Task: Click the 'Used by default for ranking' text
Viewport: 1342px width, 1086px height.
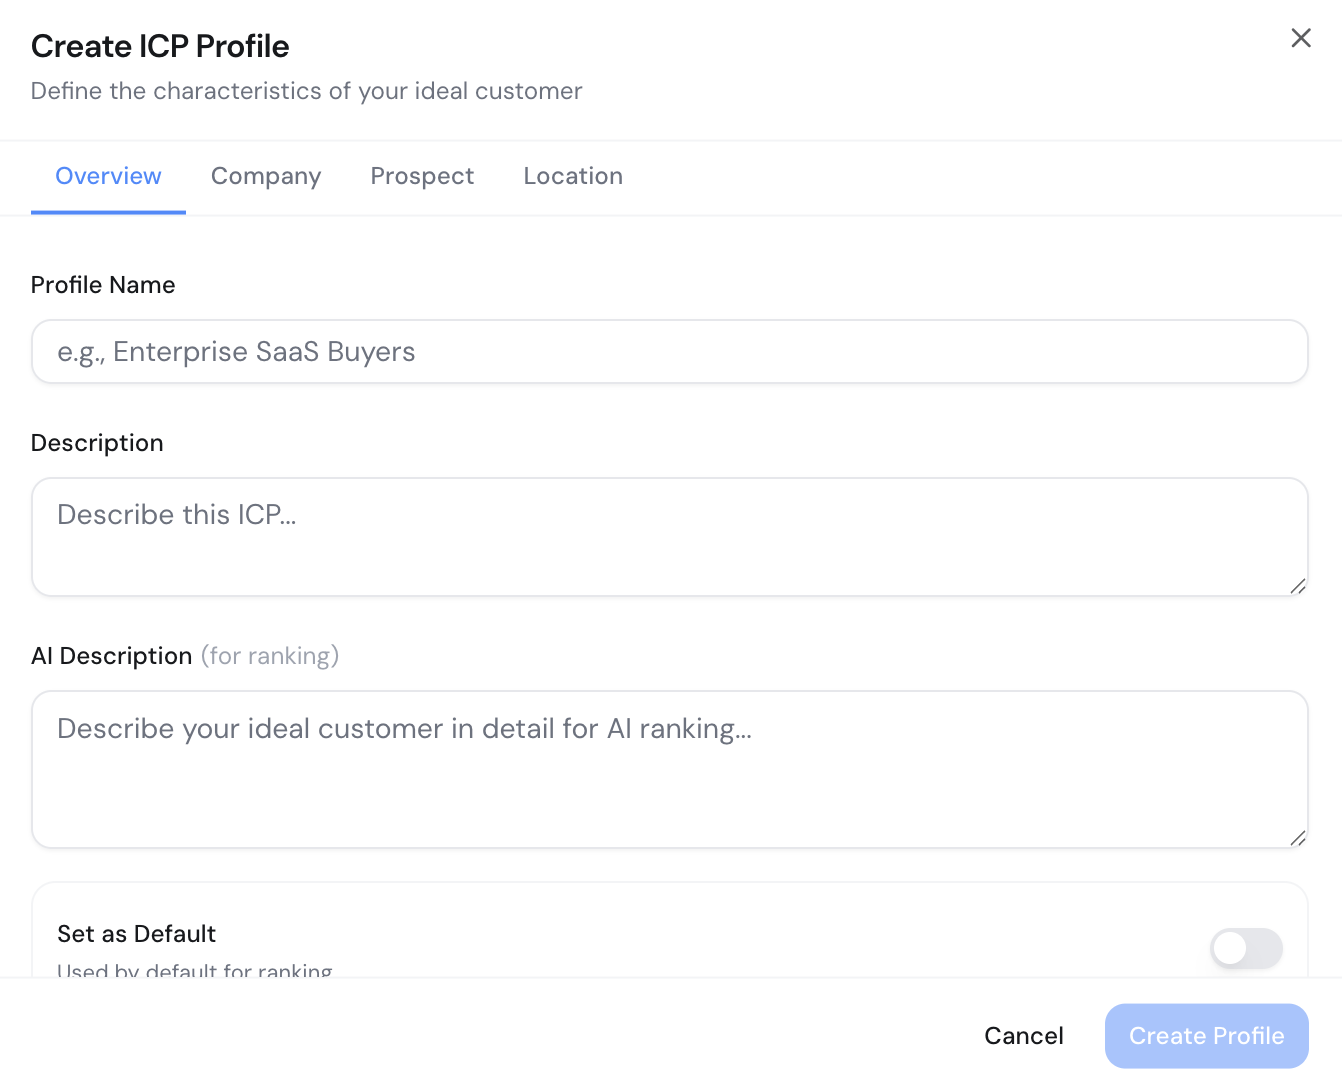Action: (195, 970)
